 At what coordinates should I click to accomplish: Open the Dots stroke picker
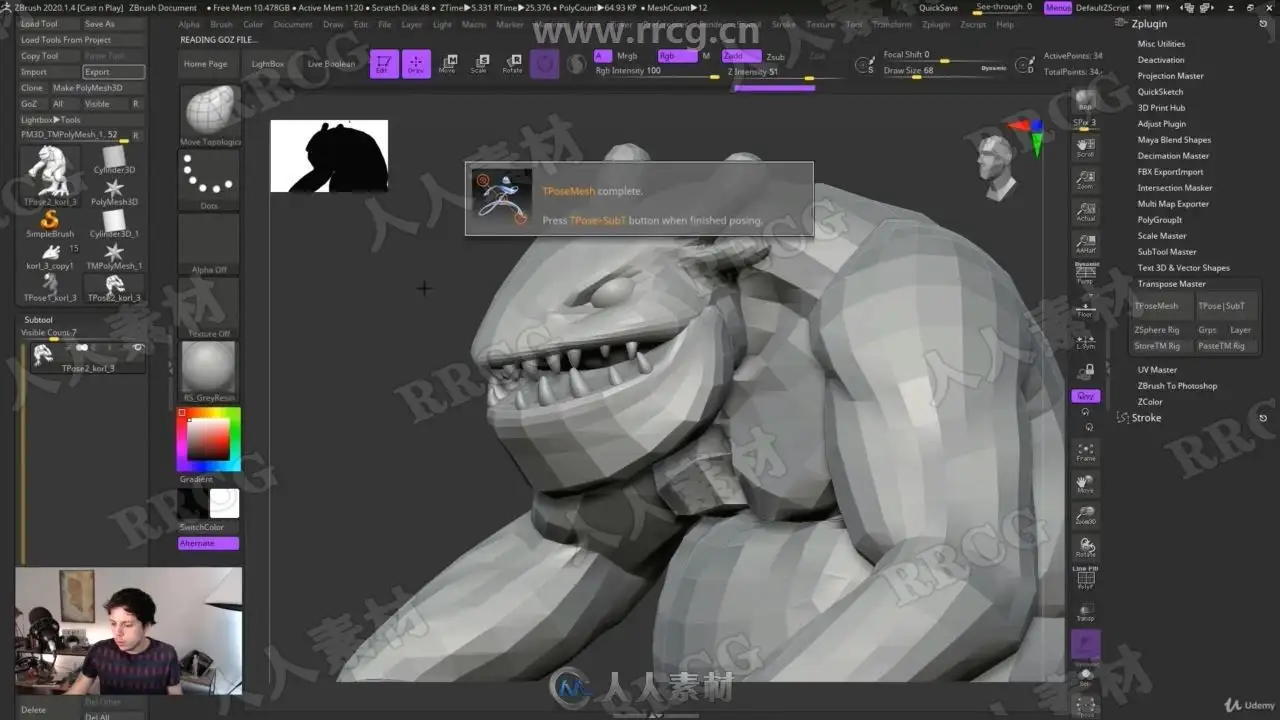pyautogui.click(x=209, y=181)
